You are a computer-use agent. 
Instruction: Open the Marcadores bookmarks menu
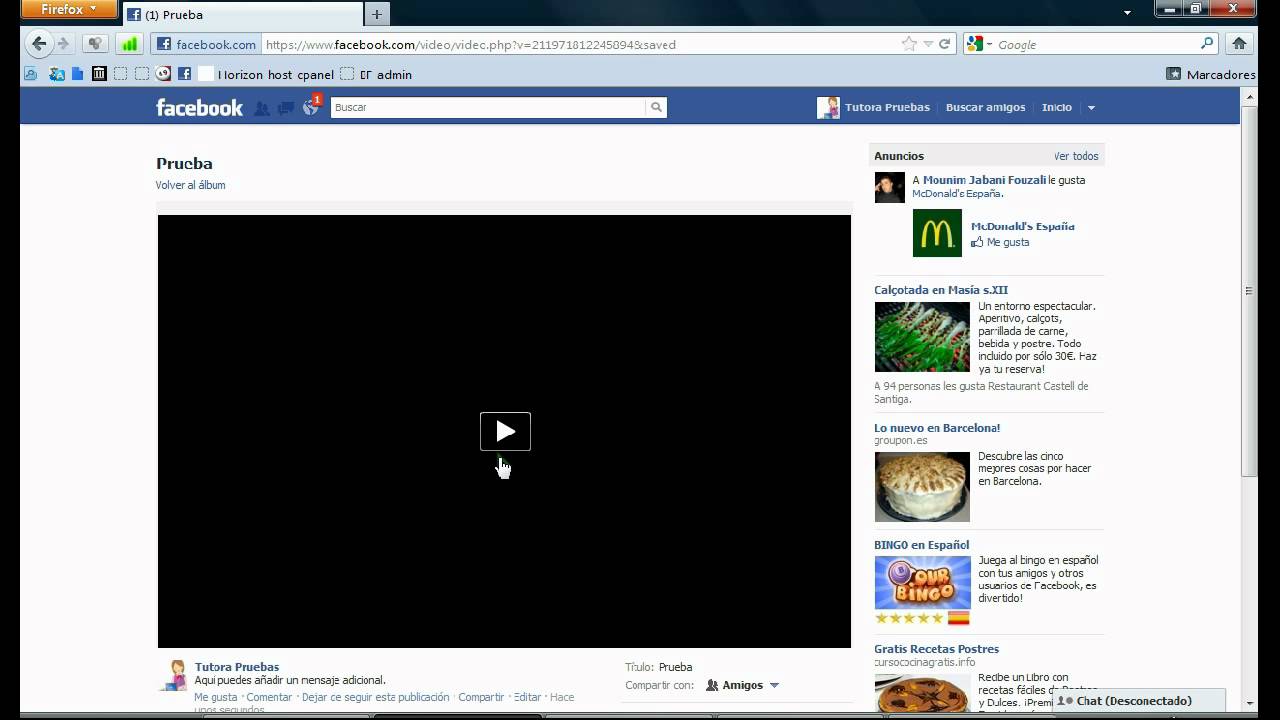[x=1210, y=74]
